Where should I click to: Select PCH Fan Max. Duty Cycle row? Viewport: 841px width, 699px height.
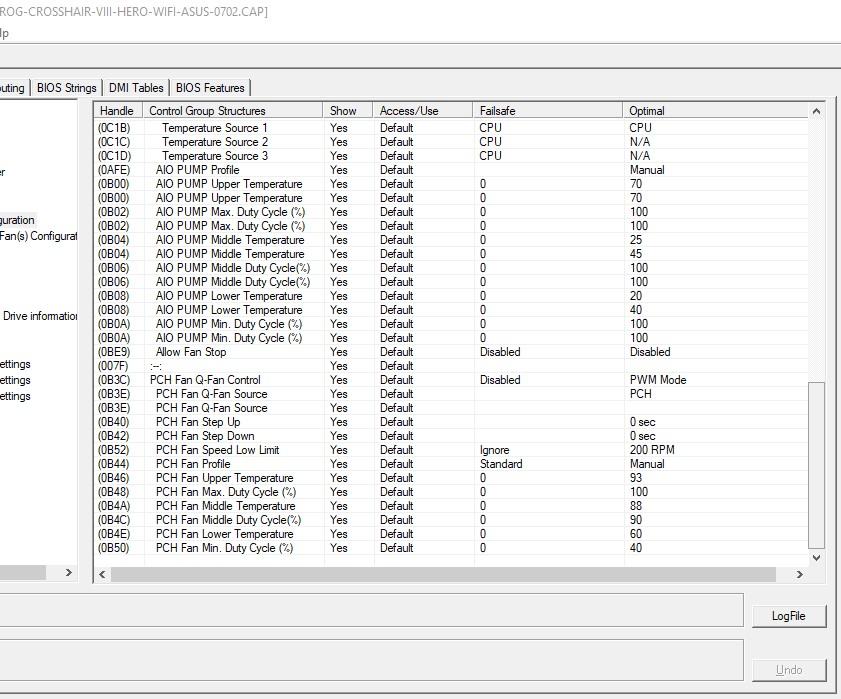[x=451, y=491]
